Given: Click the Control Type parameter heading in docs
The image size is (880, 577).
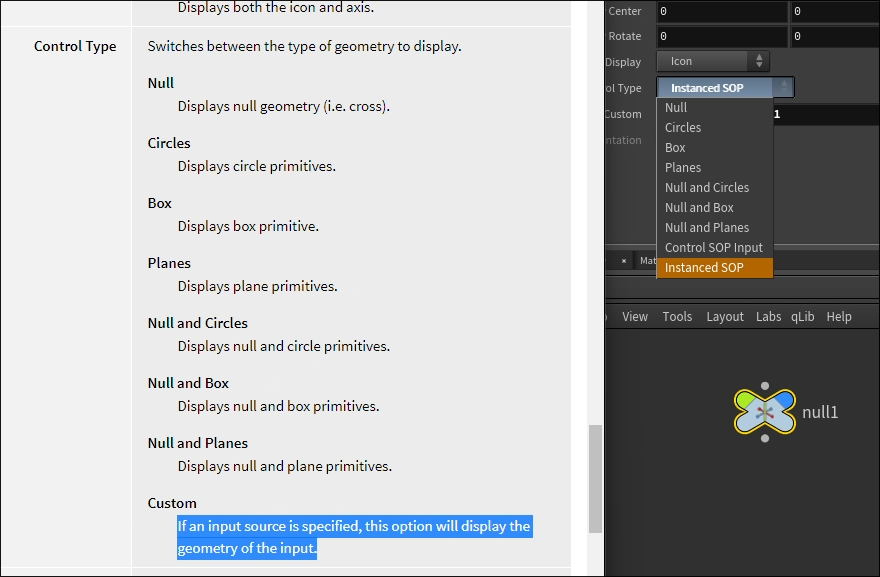Looking at the screenshot, I should (x=75, y=46).
